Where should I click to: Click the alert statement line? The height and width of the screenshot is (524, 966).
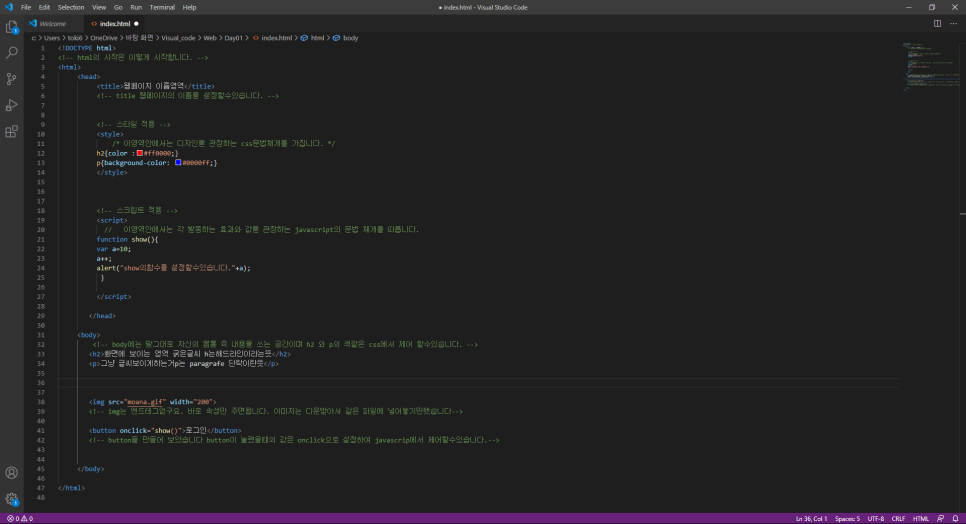[x=173, y=268]
